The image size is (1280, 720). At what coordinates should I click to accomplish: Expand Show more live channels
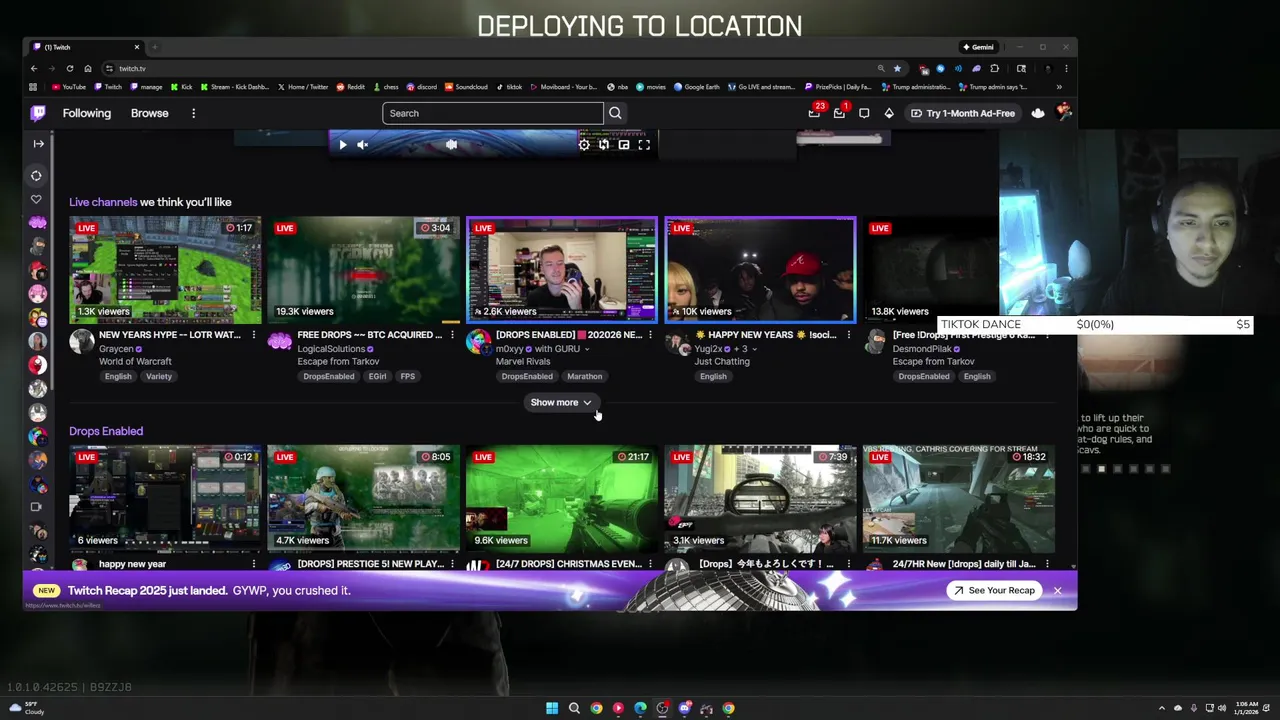[x=561, y=402]
